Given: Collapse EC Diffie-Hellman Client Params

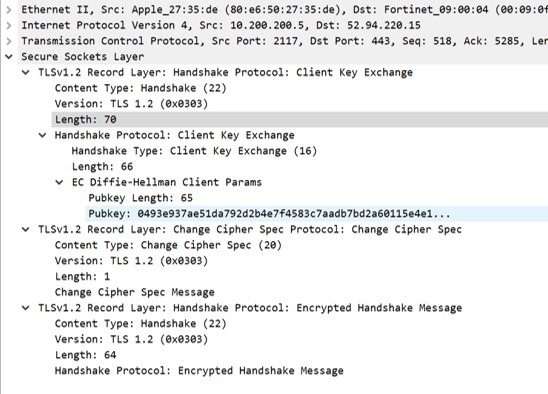Looking at the screenshot, I should click(59, 182).
